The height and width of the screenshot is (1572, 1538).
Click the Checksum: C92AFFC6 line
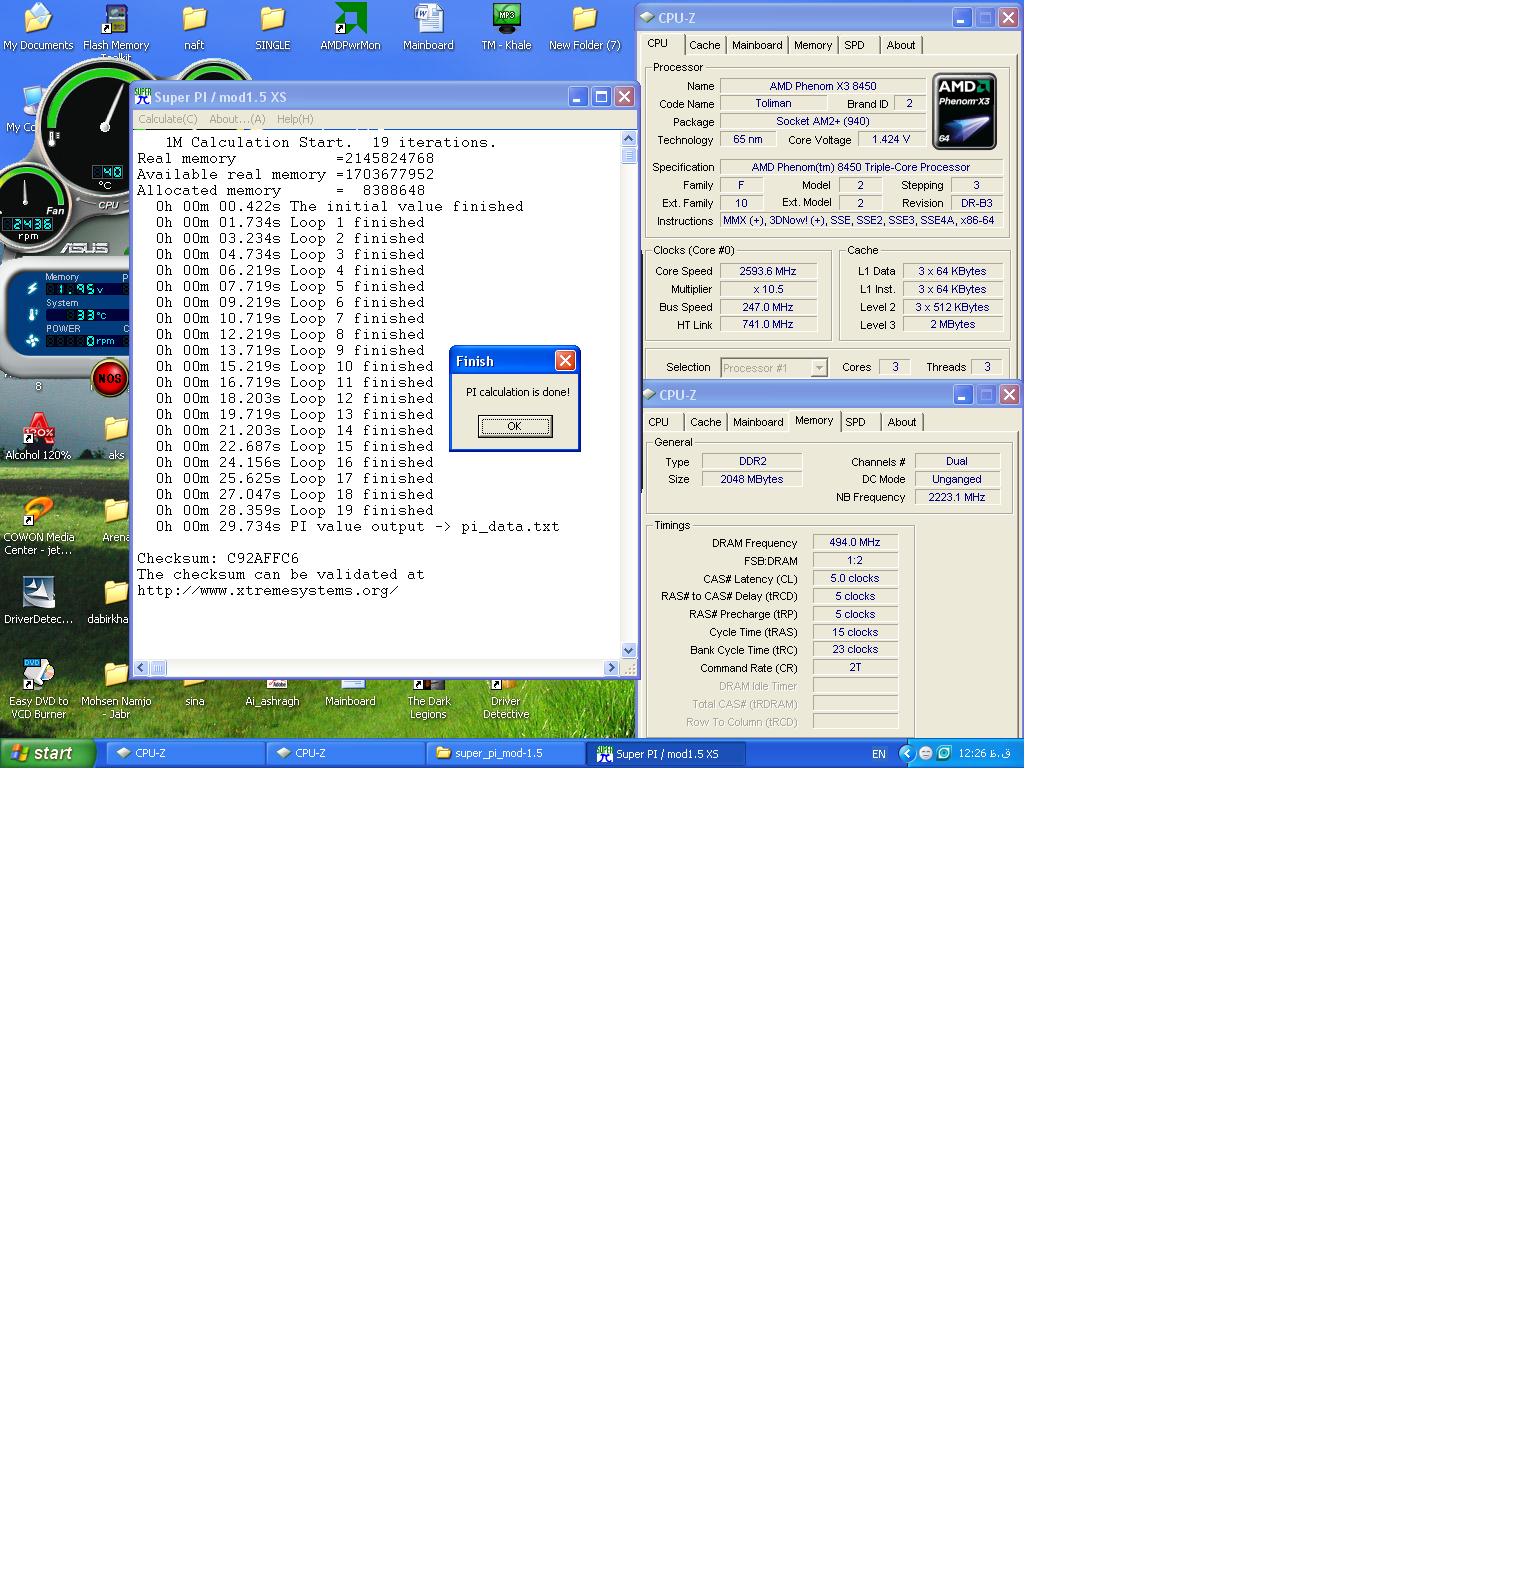[218, 558]
